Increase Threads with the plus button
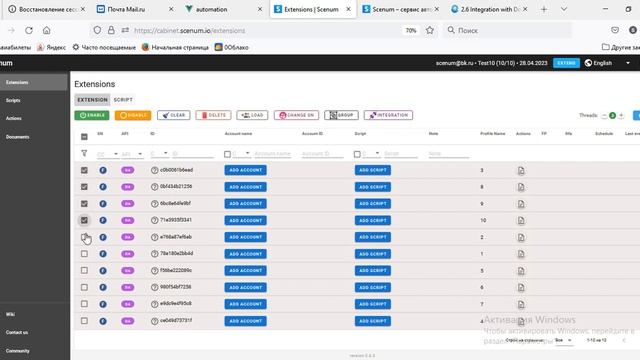640x360 pixels. pyautogui.click(x=621, y=116)
